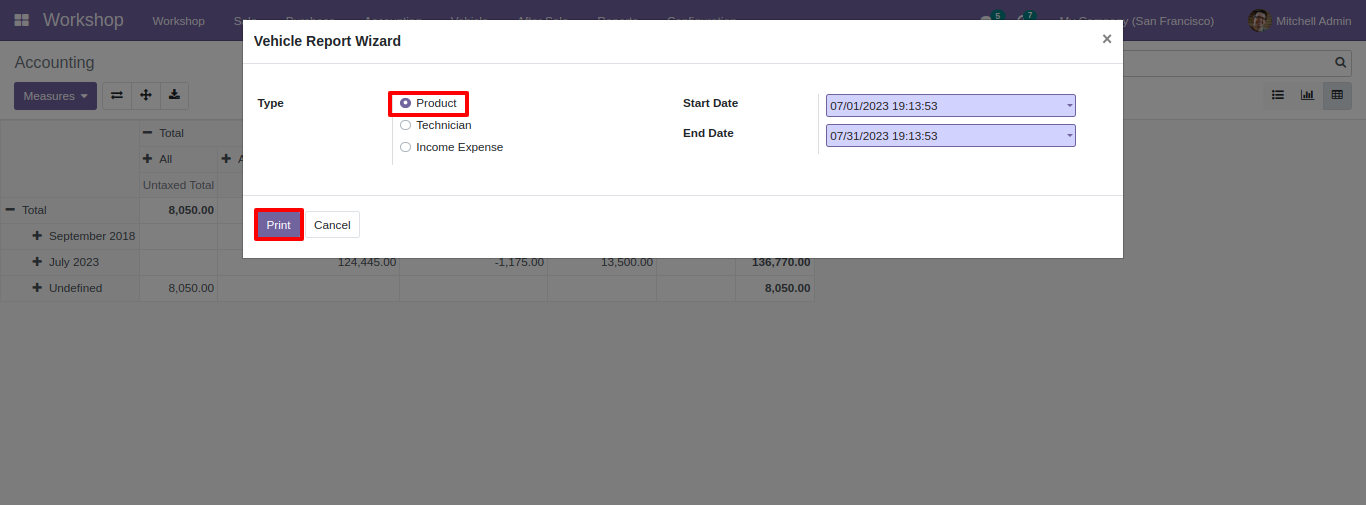Click the search magnifier icon
The height and width of the screenshot is (505, 1366).
(1341, 62)
